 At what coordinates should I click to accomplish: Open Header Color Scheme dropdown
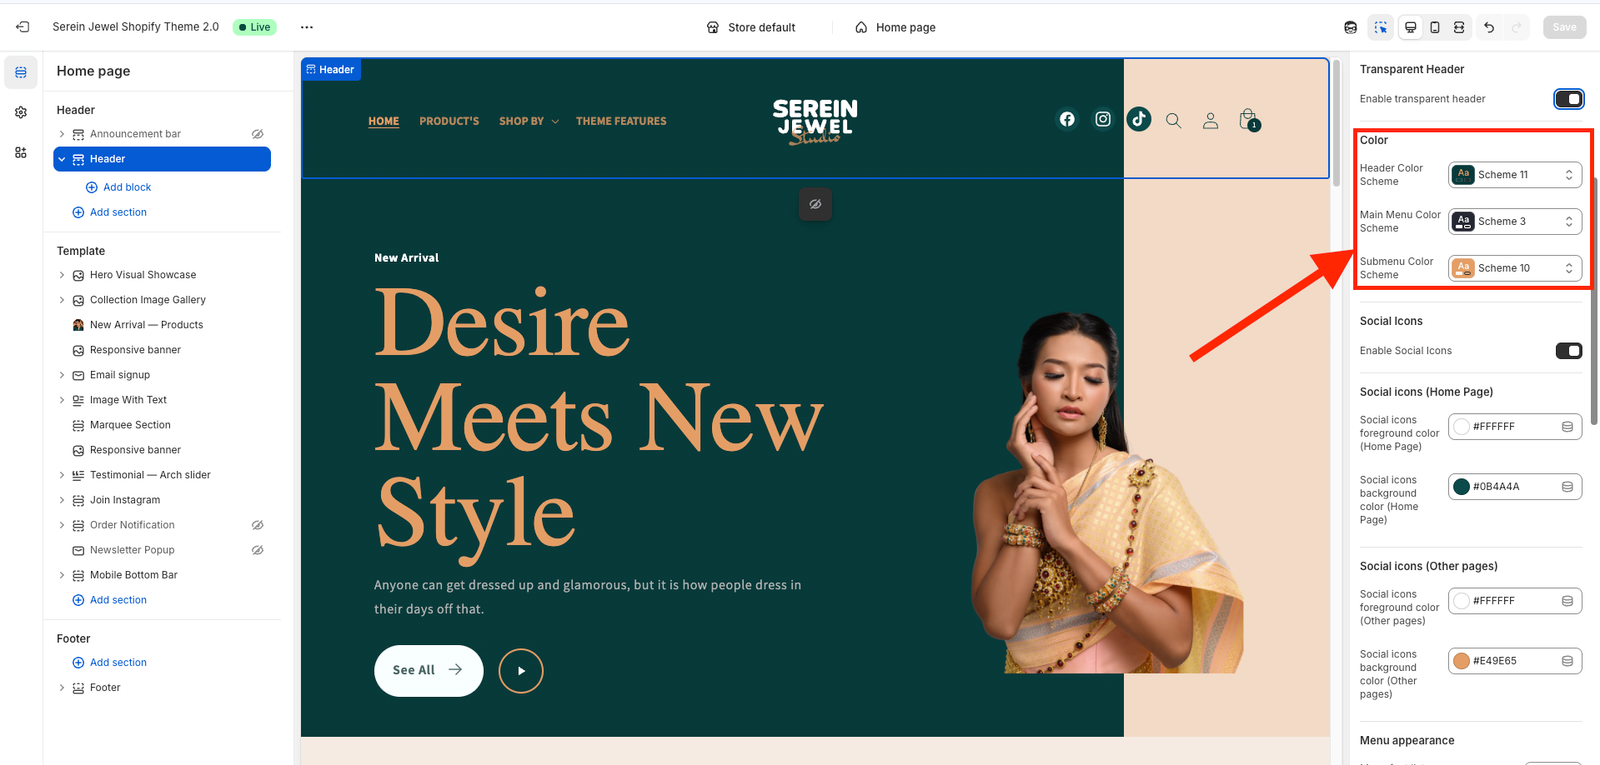1515,175
